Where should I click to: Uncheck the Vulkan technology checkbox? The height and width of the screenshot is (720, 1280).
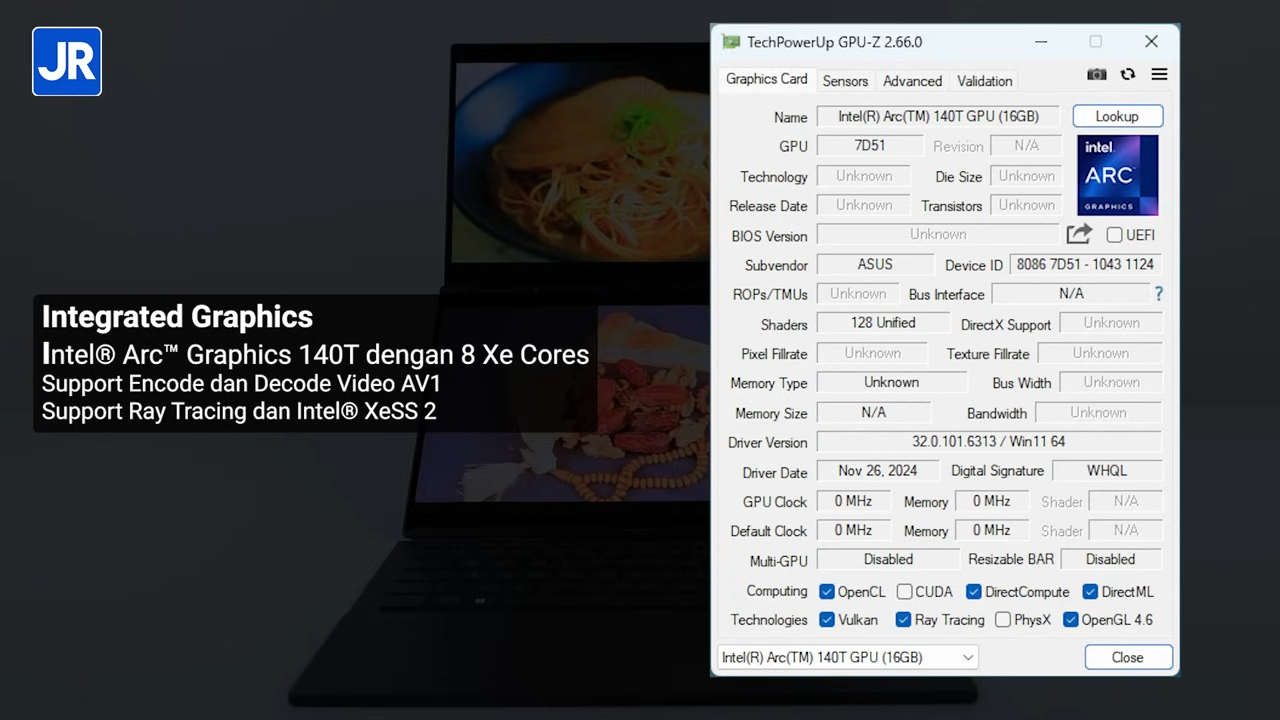tap(827, 620)
